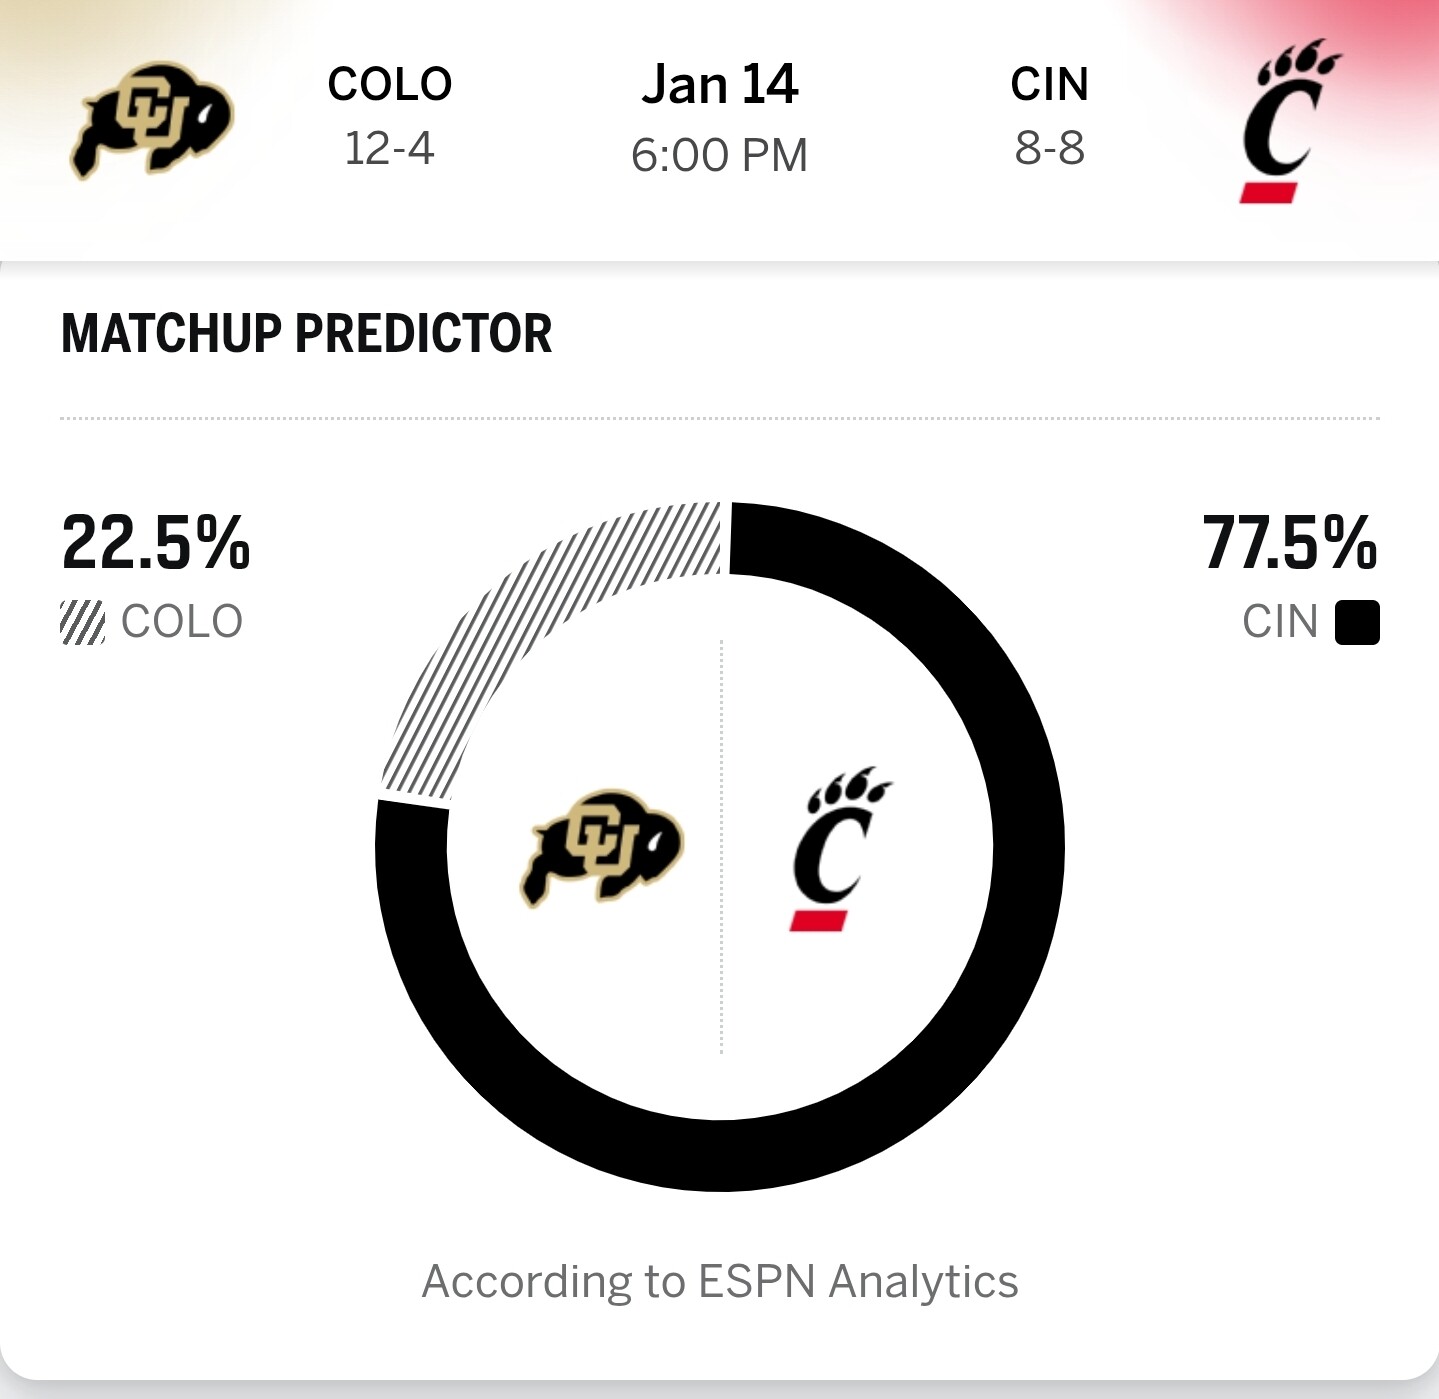1439x1399 pixels.
Task: Tap the Cincinnati Bearcats logo in header
Action: pos(1286,122)
